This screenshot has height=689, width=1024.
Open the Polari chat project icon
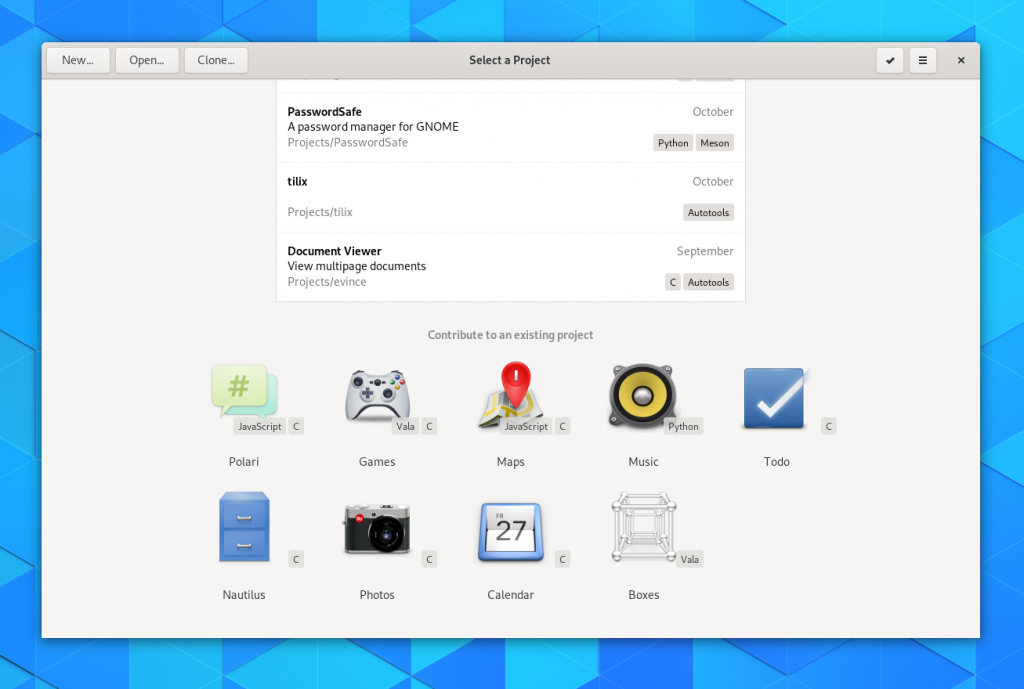pyautogui.click(x=244, y=391)
